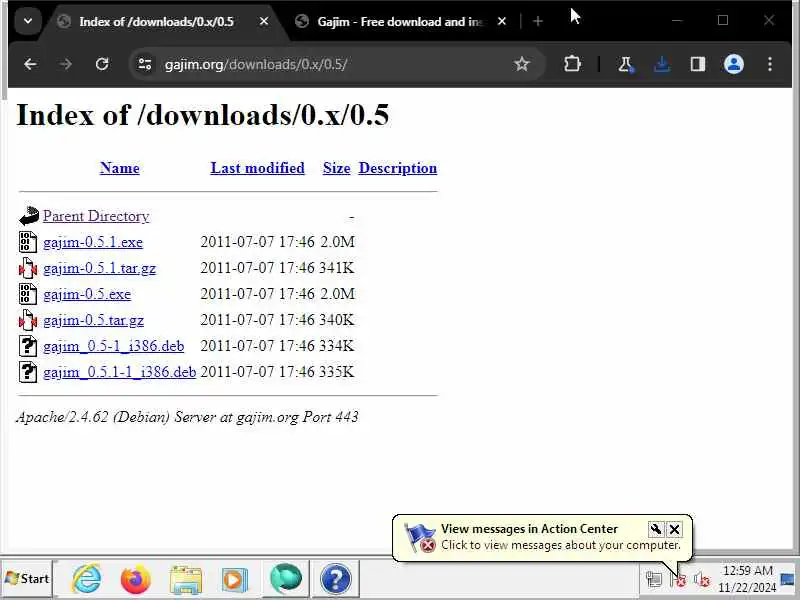Open Windows Start menu
Image resolution: width=800 pixels, height=600 pixels.
[x=27, y=579]
